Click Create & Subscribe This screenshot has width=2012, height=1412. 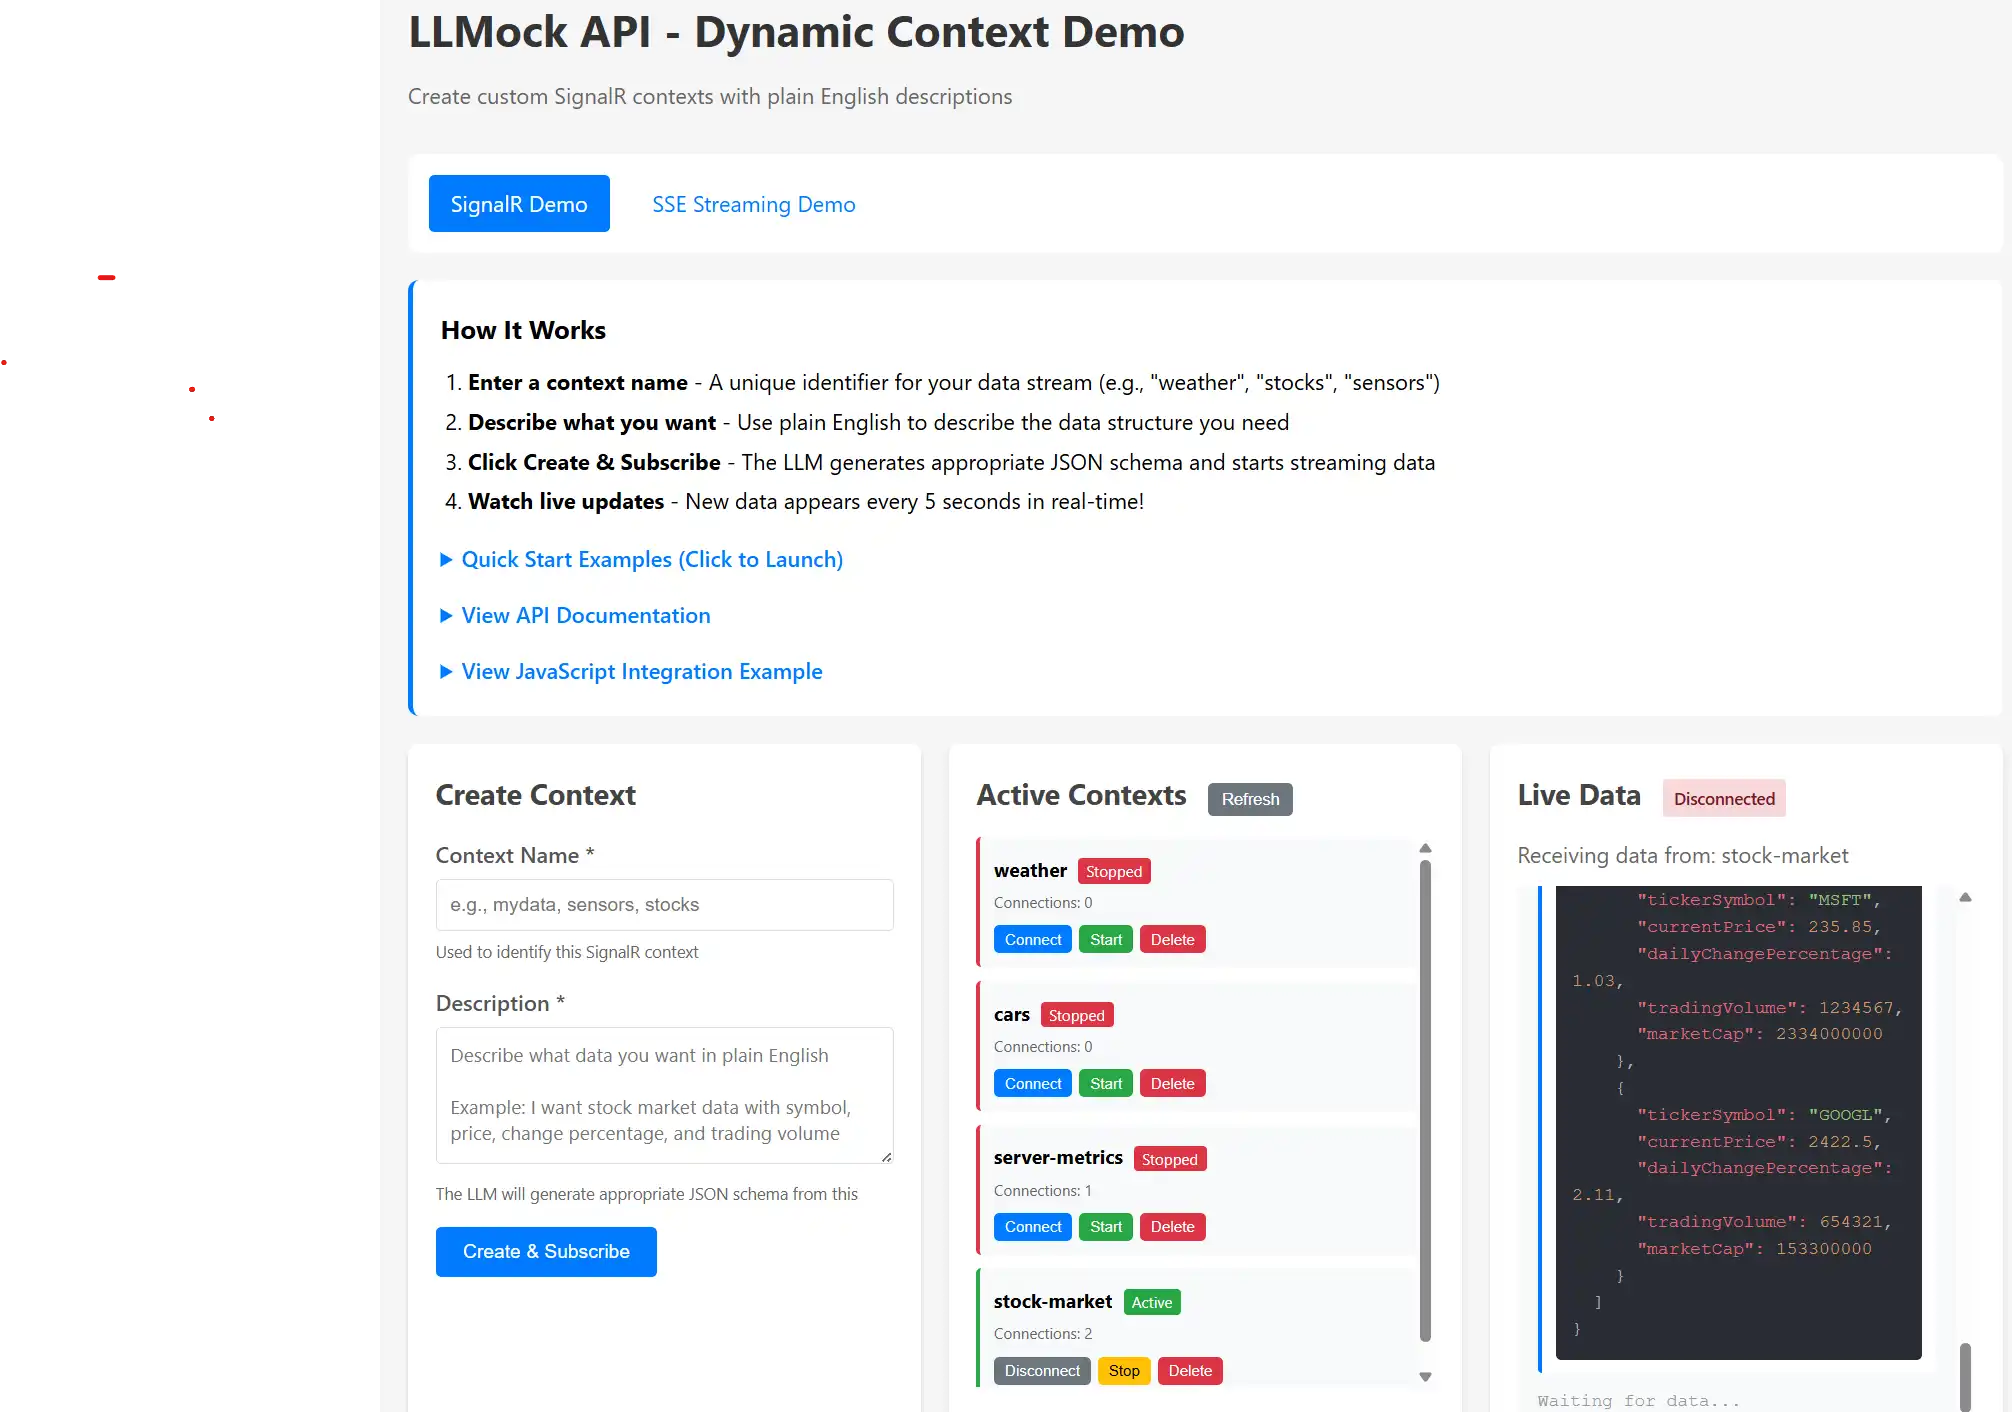tap(545, 1251)
